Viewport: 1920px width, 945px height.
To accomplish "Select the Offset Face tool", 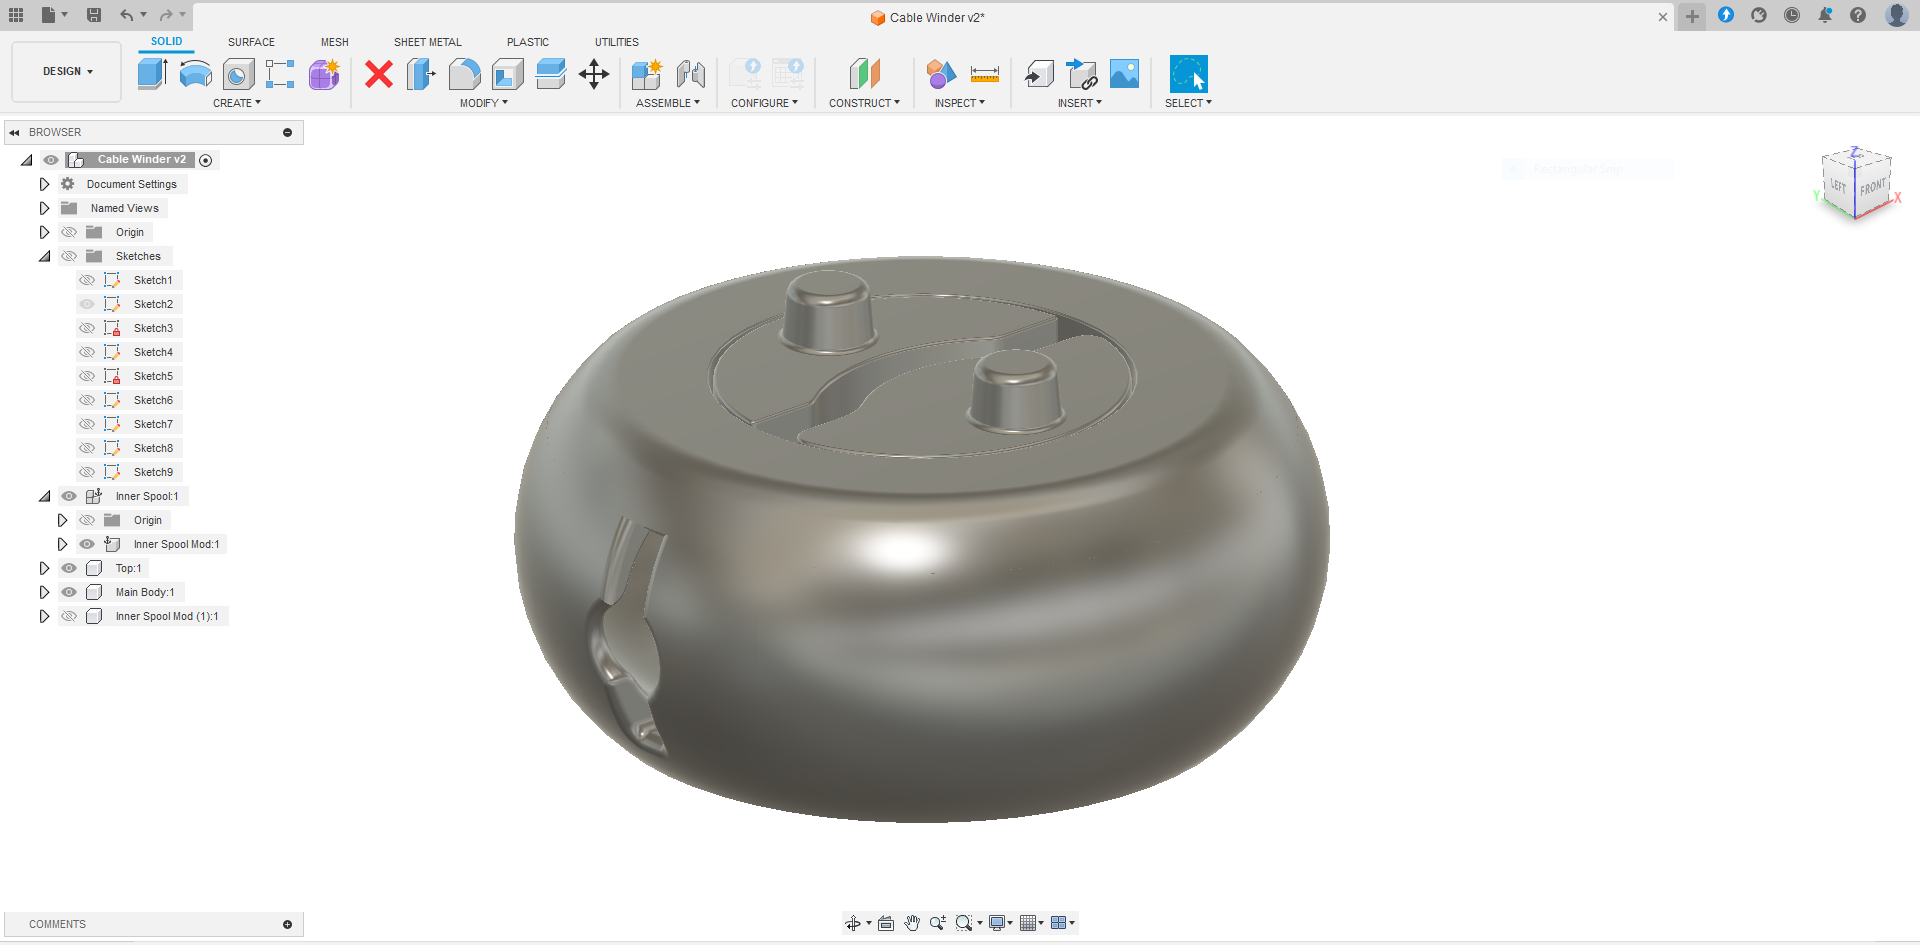I will 550,74.
